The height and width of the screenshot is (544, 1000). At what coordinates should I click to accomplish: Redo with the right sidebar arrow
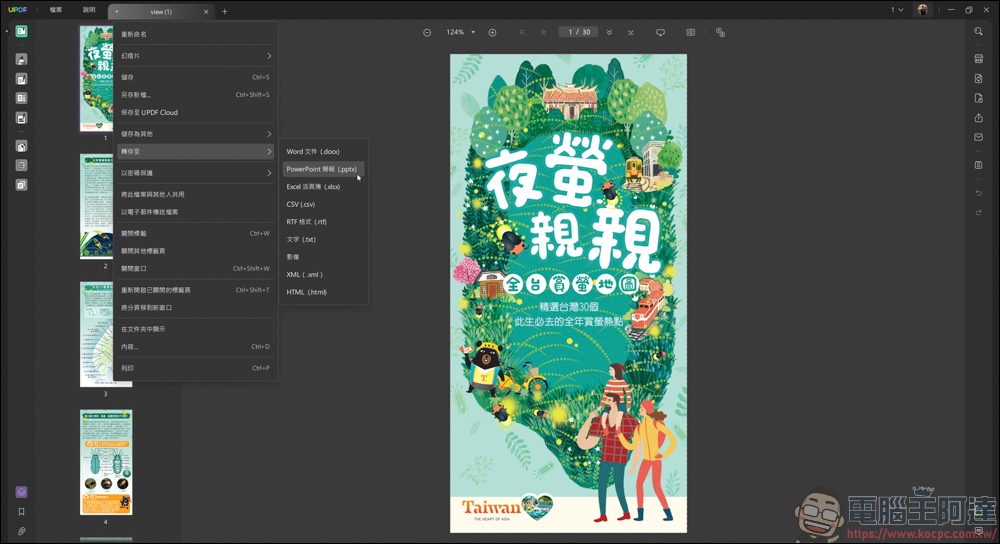click(x=978, y=212)
